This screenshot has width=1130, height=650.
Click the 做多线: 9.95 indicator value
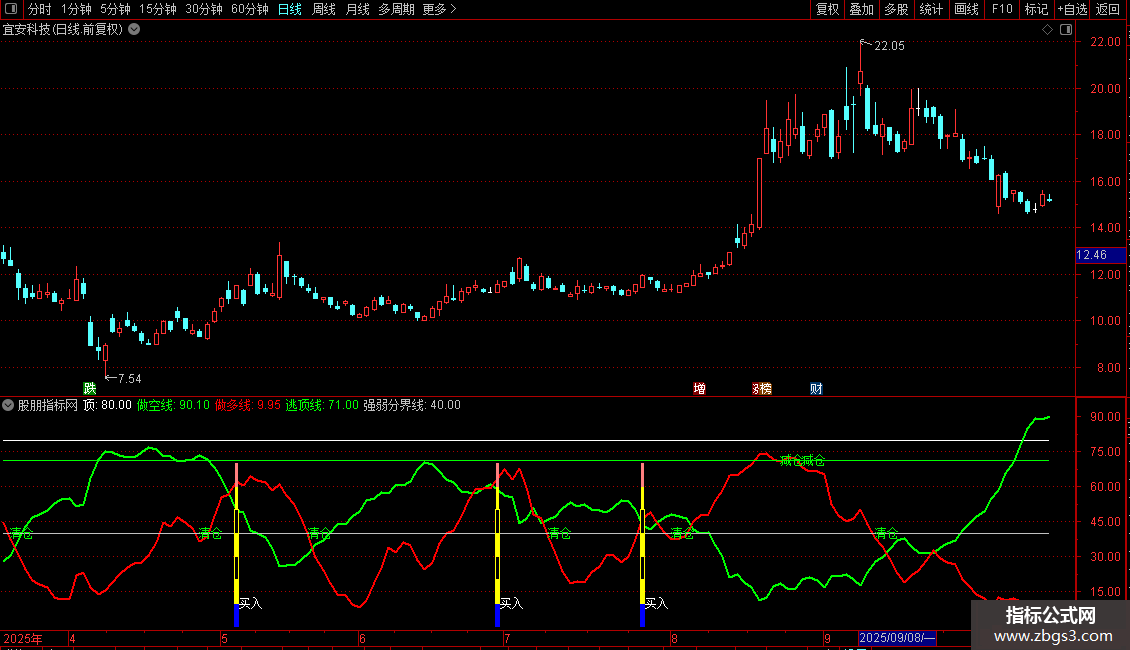(248, 405)
